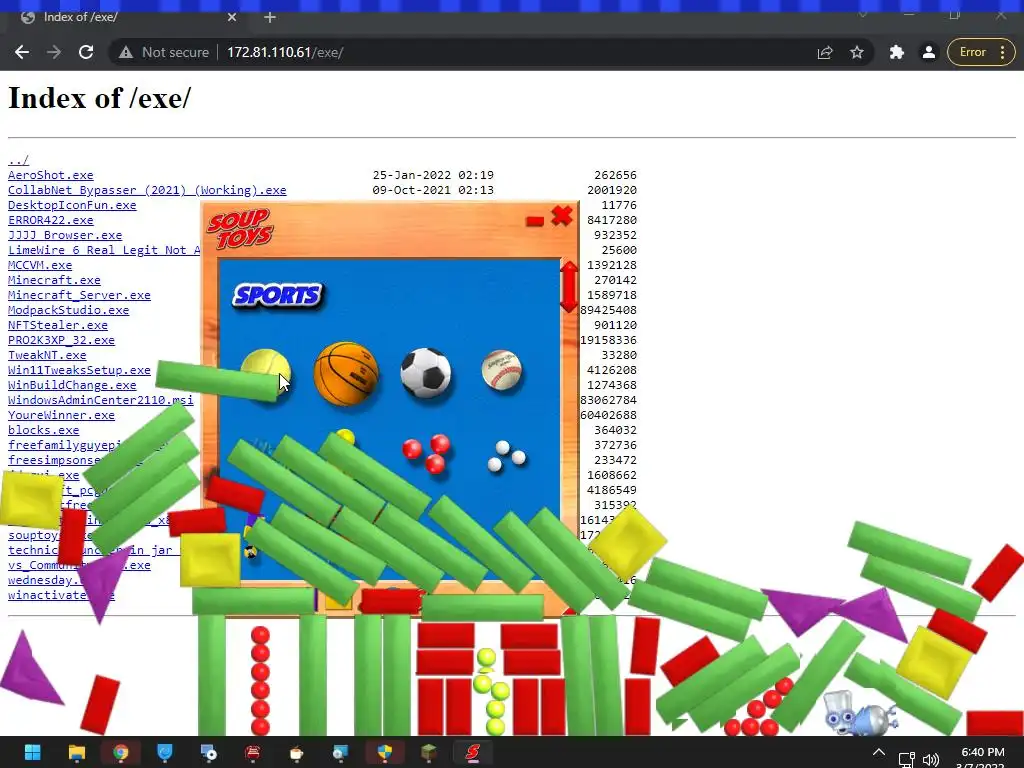Bookmark this page with the star
1024x768 pixels.
pos(857,52)
